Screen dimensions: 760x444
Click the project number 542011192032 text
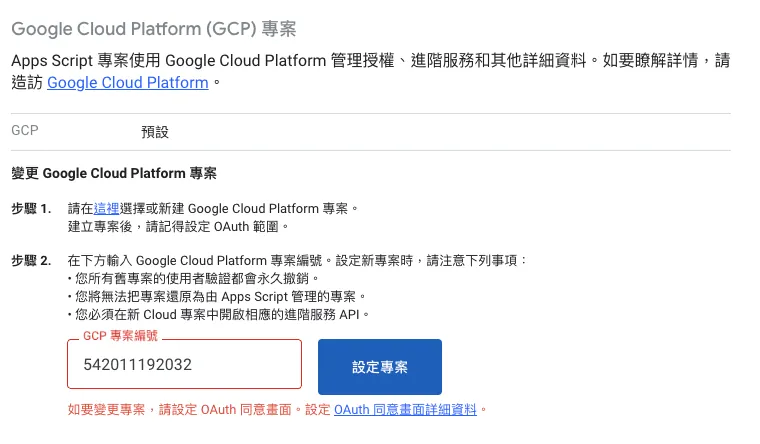pos(139,365)
